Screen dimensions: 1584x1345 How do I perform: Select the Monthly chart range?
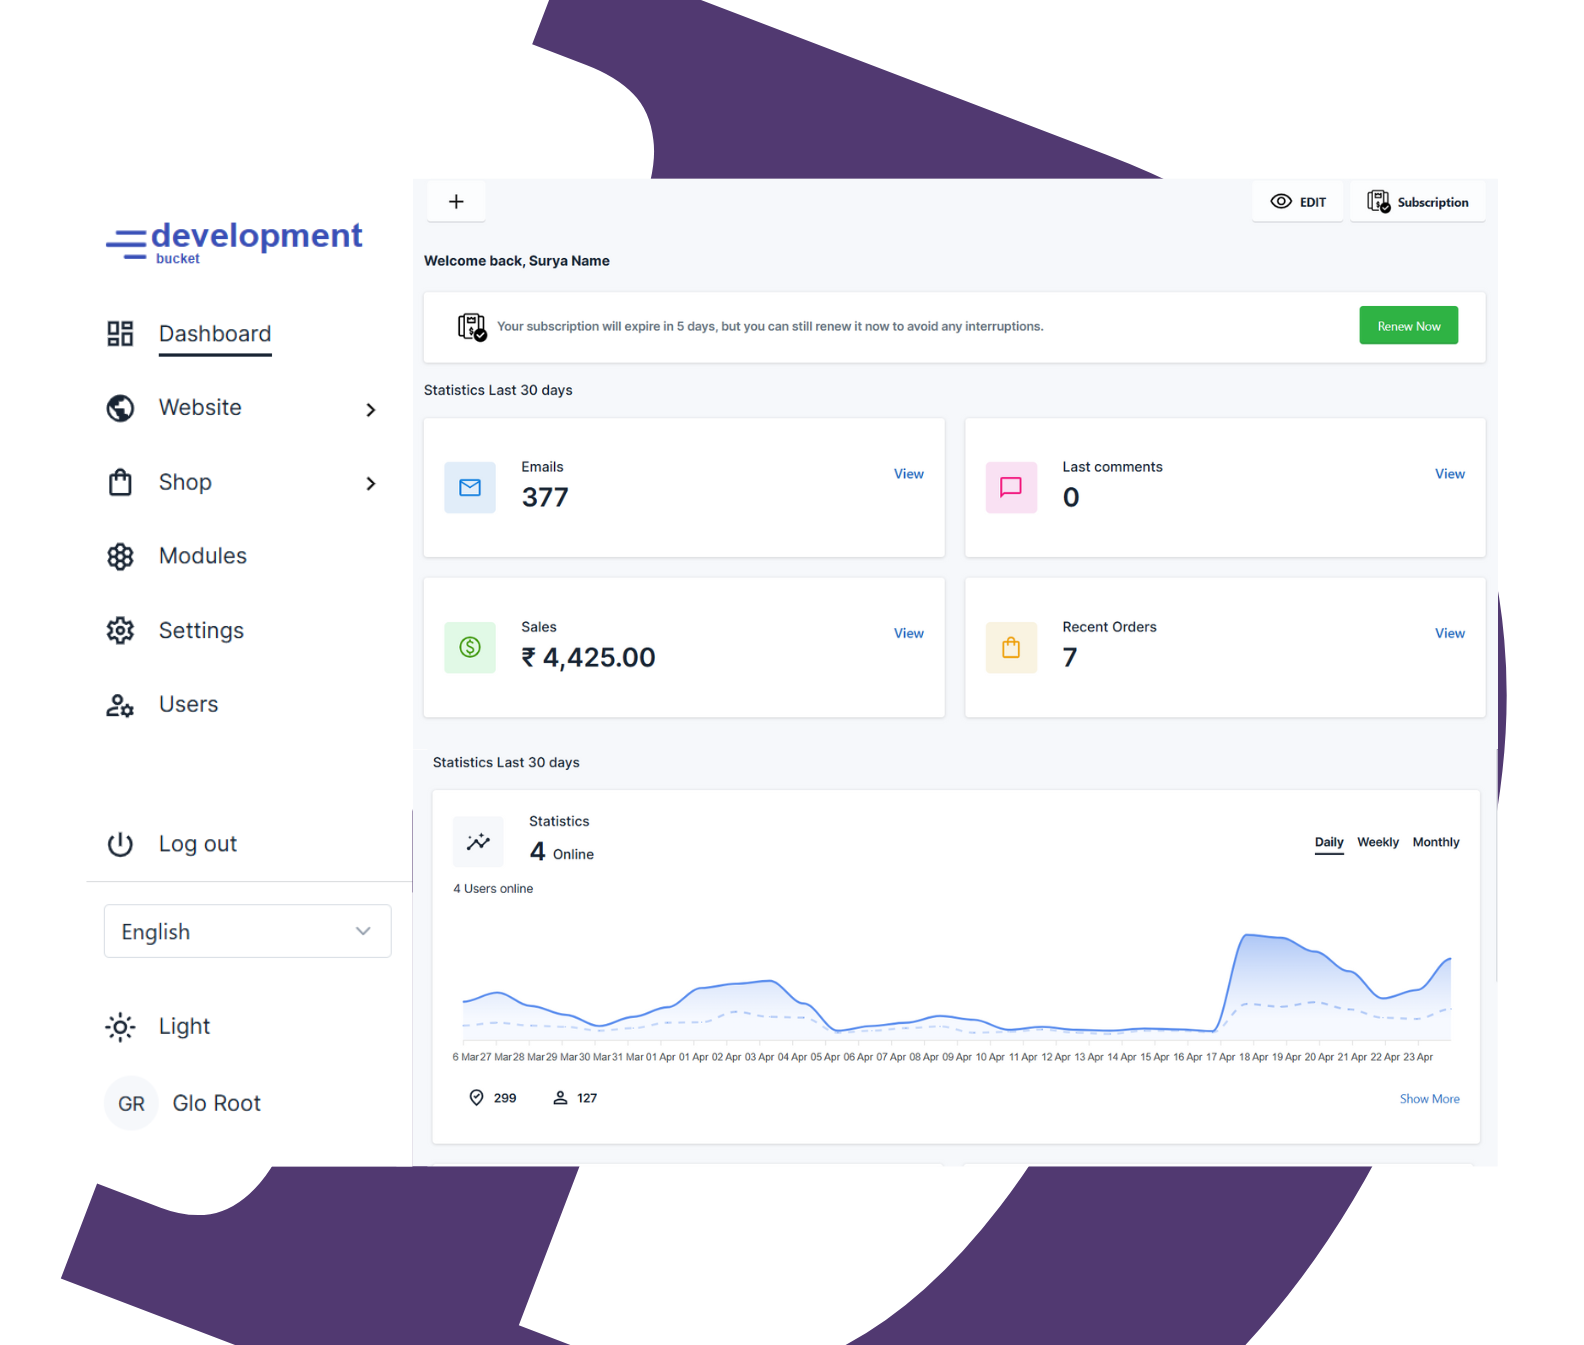pyautogui.click(x=1435, y=842)
